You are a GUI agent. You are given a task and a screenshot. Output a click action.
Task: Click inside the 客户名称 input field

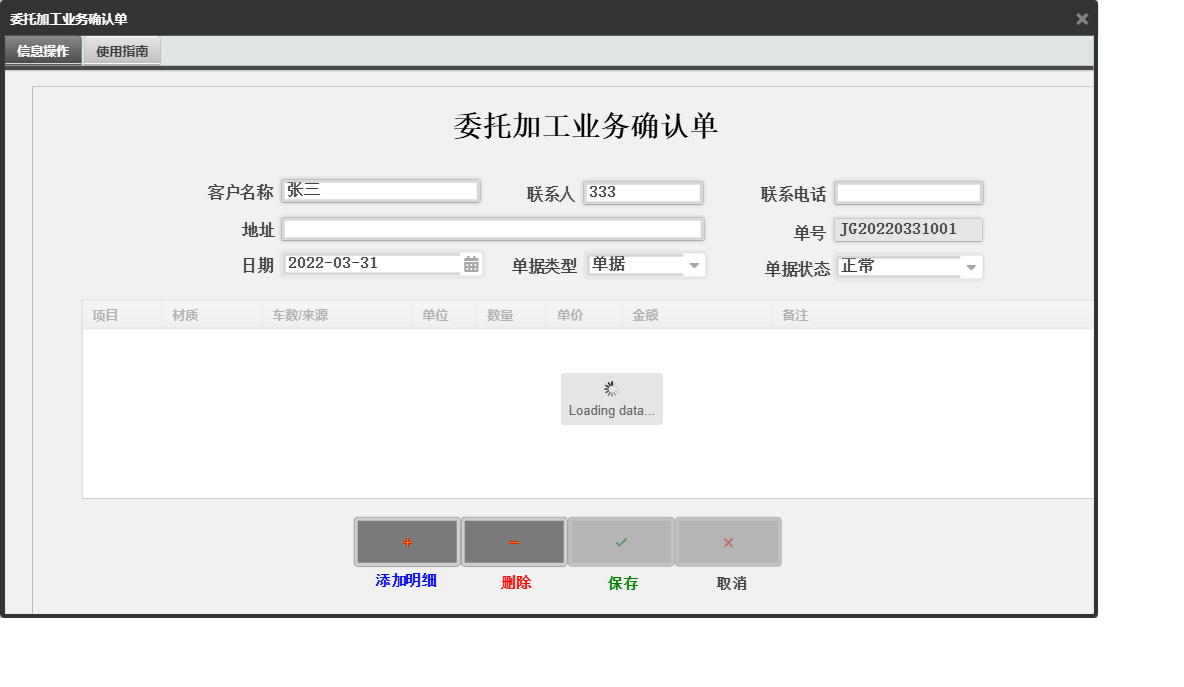pos(380,191)
